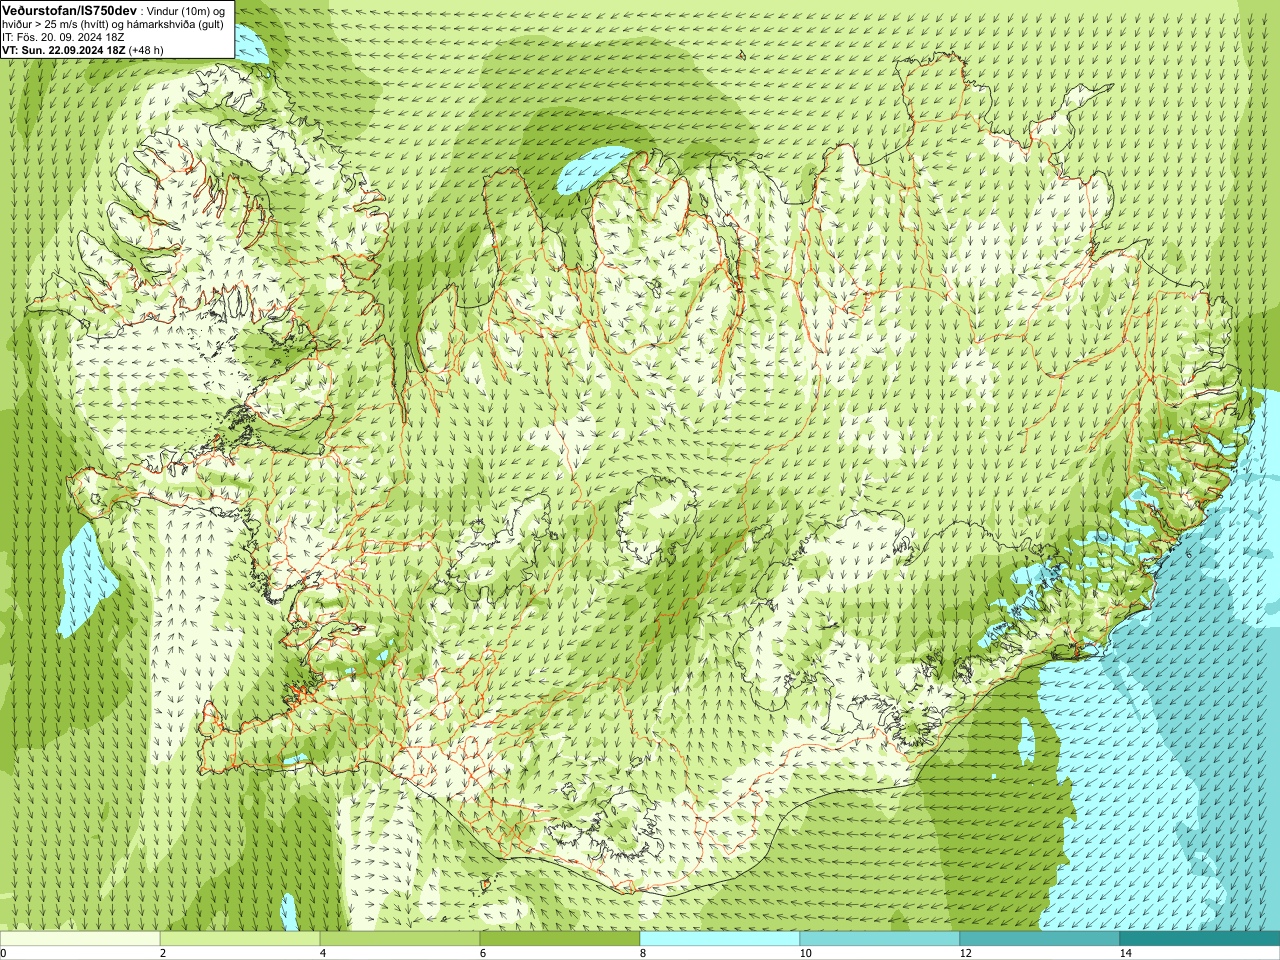This screenshot has width=1280, height=960.
Task: Click the light cyan 8–10 m/s legend swatch
Action: (x=720, y=939)
